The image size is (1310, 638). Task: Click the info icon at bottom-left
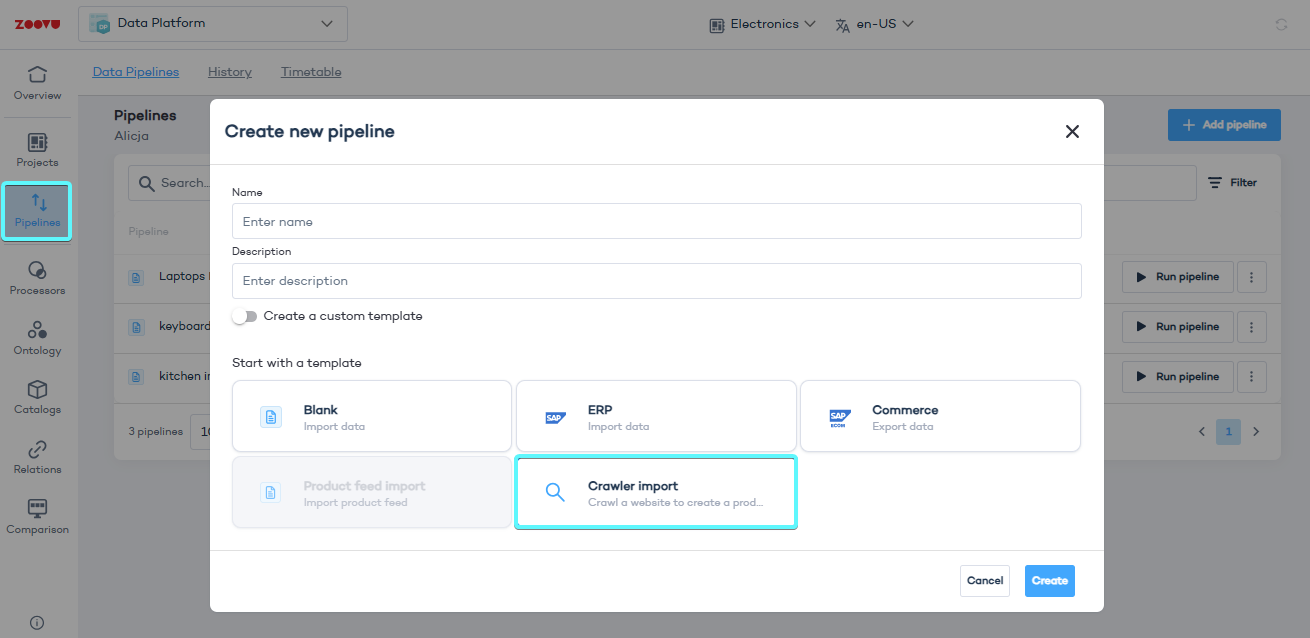pos(37,622)
